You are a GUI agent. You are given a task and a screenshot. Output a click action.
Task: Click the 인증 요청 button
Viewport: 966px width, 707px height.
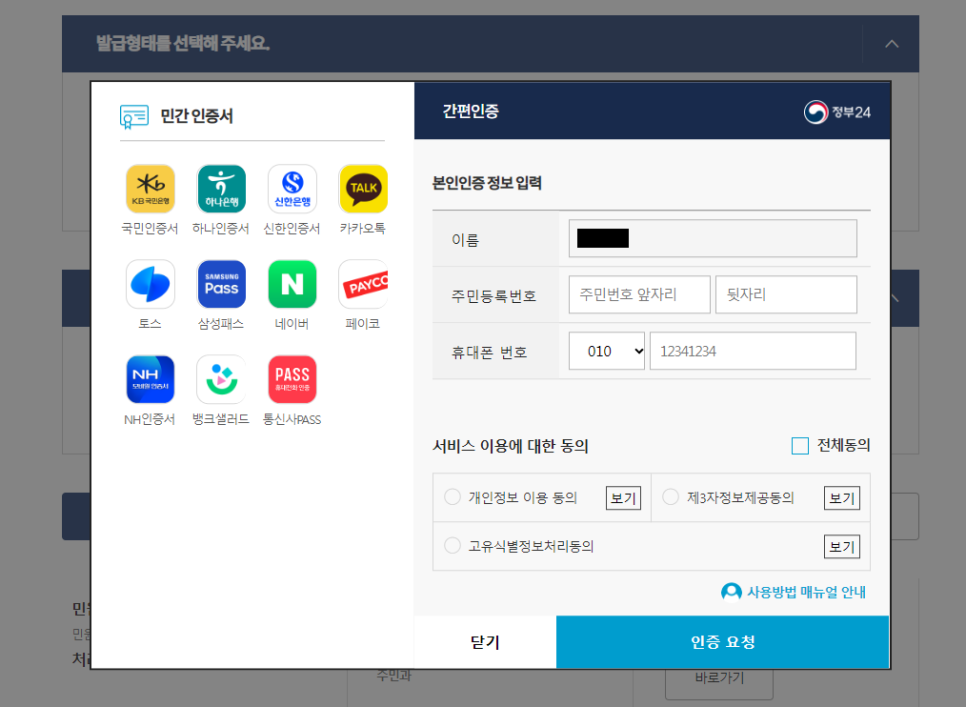(x=723, y=642)
